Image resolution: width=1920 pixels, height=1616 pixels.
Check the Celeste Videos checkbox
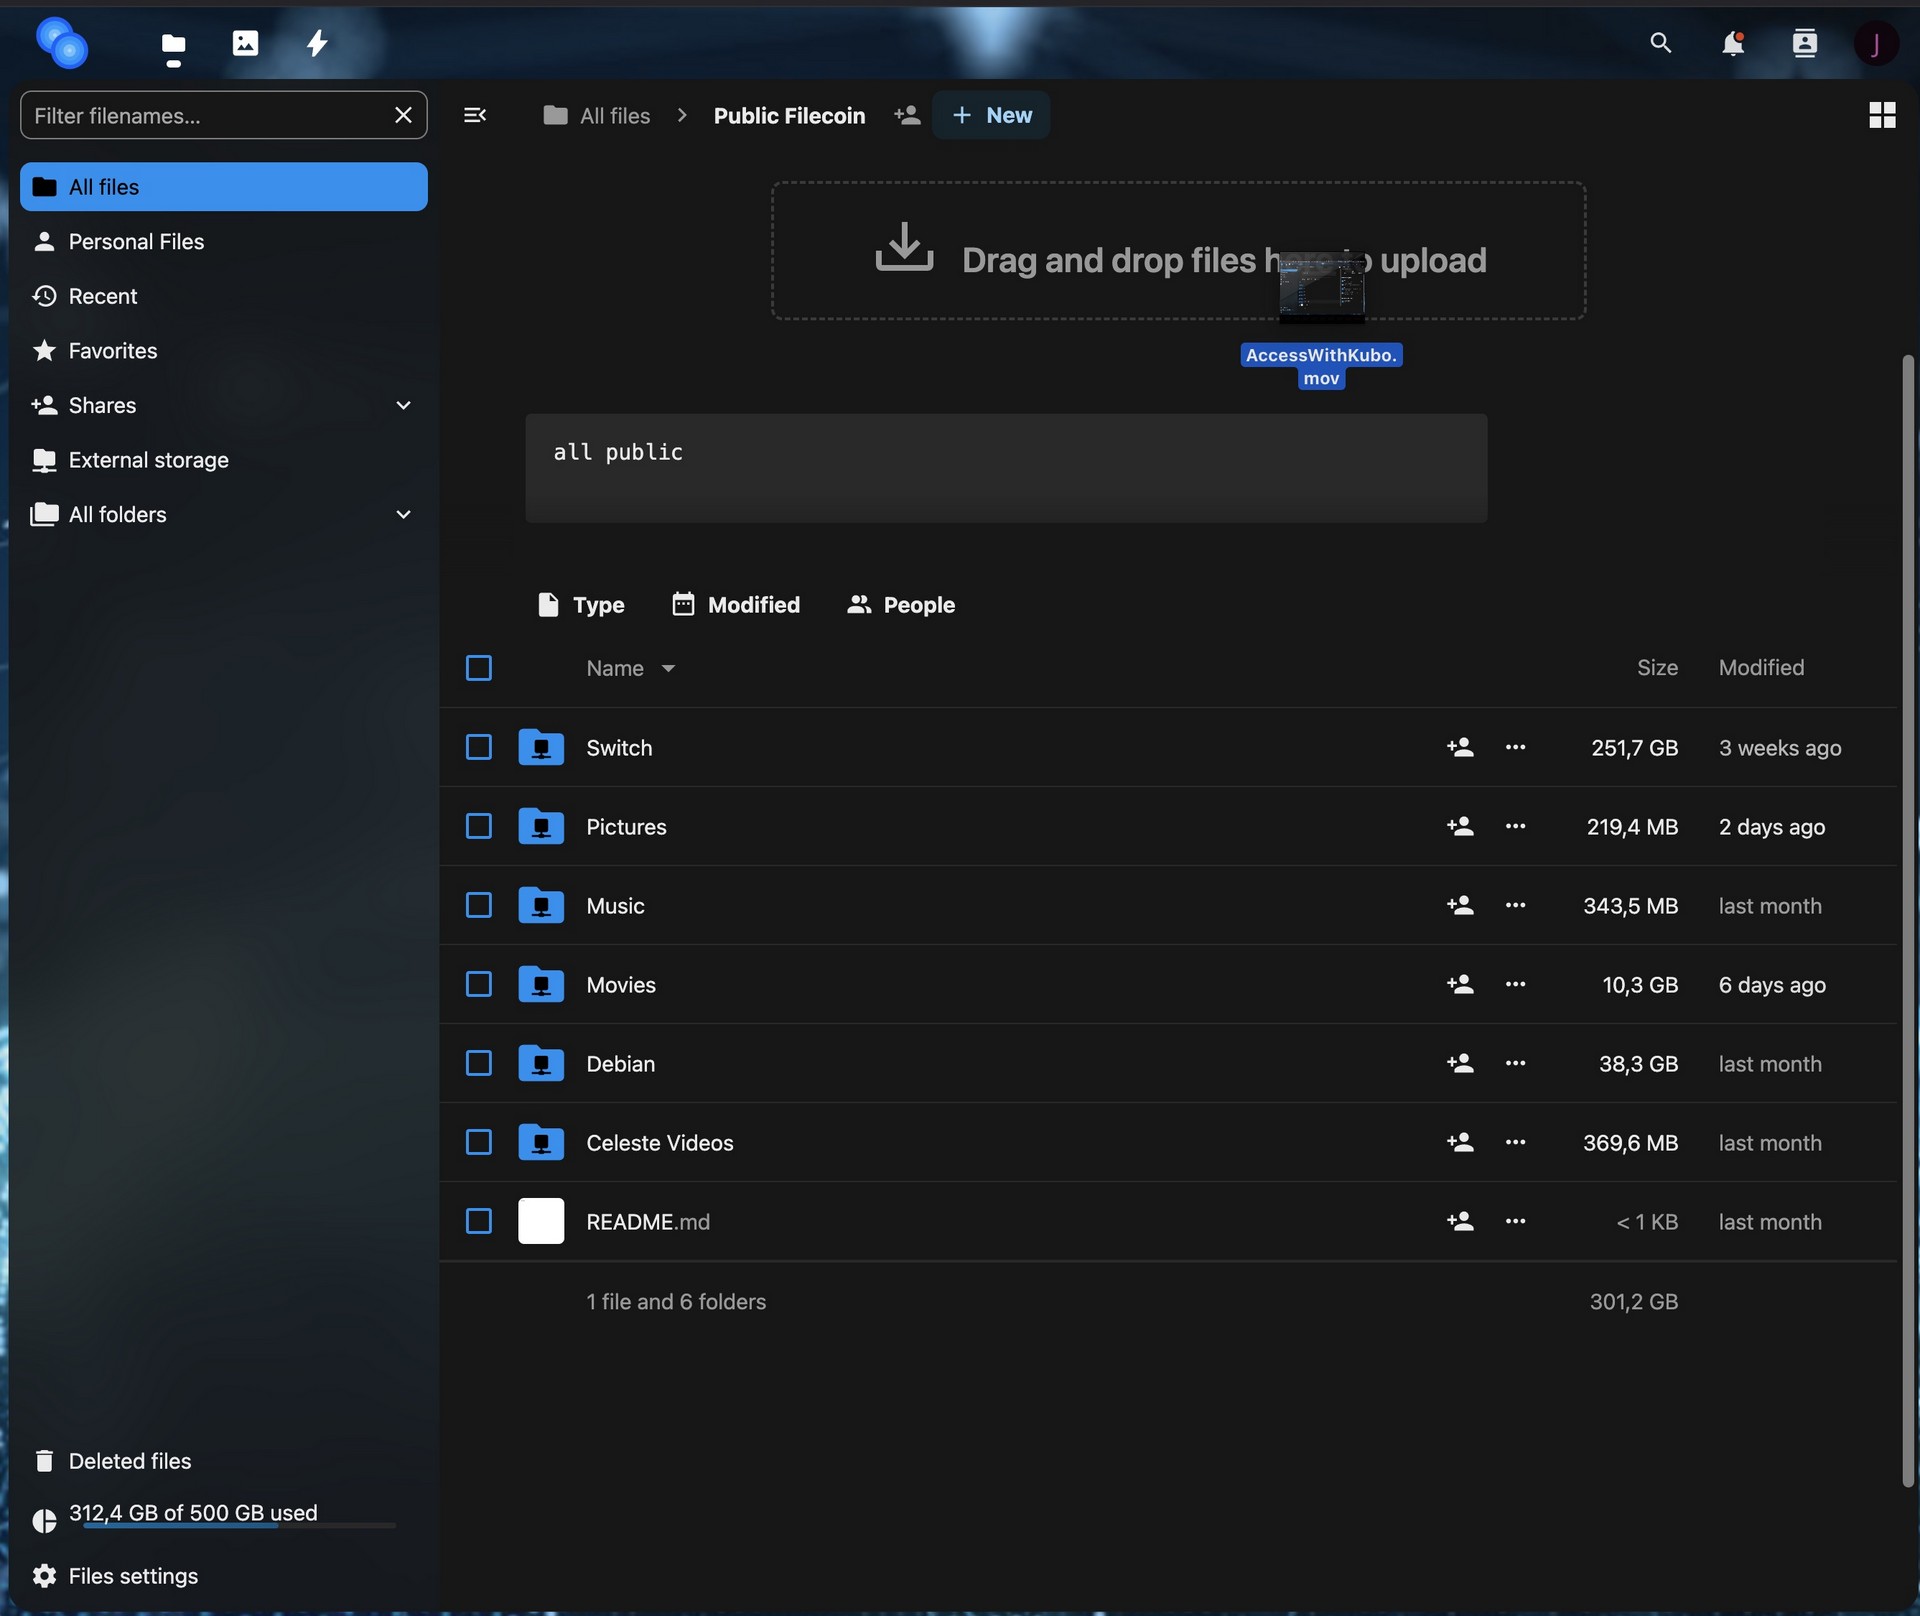pos(479,1142)
